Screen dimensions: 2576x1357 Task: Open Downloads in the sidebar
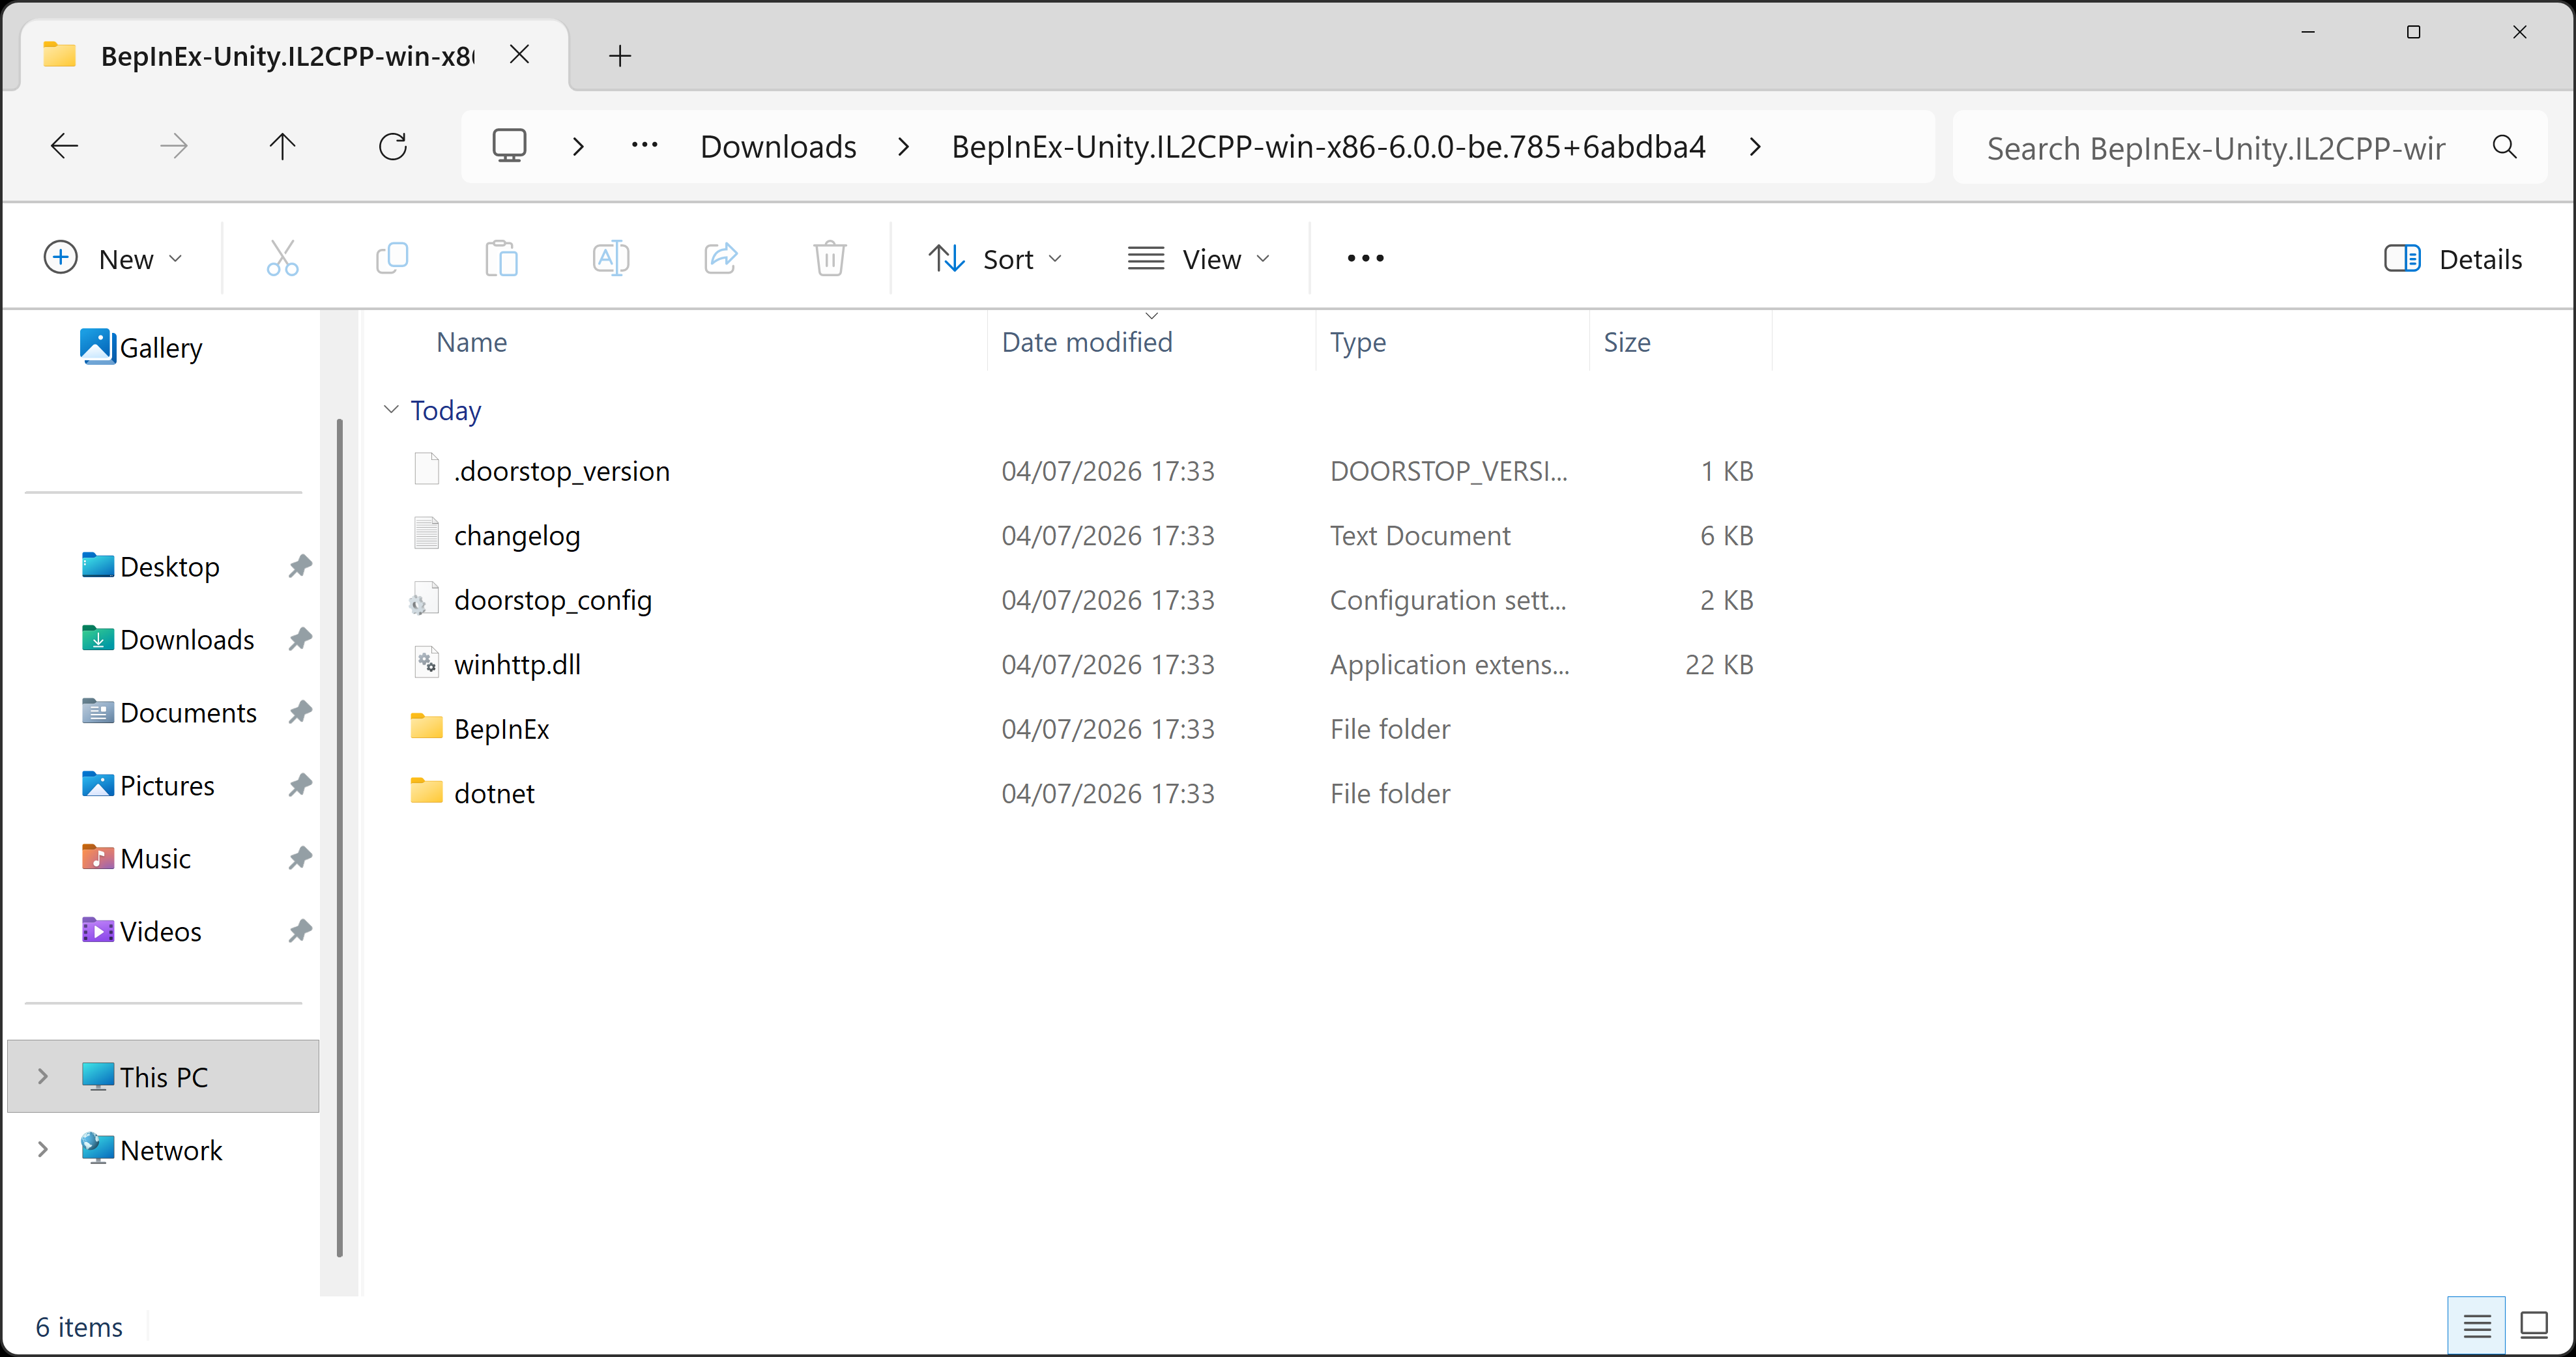[x=168, y=640]
